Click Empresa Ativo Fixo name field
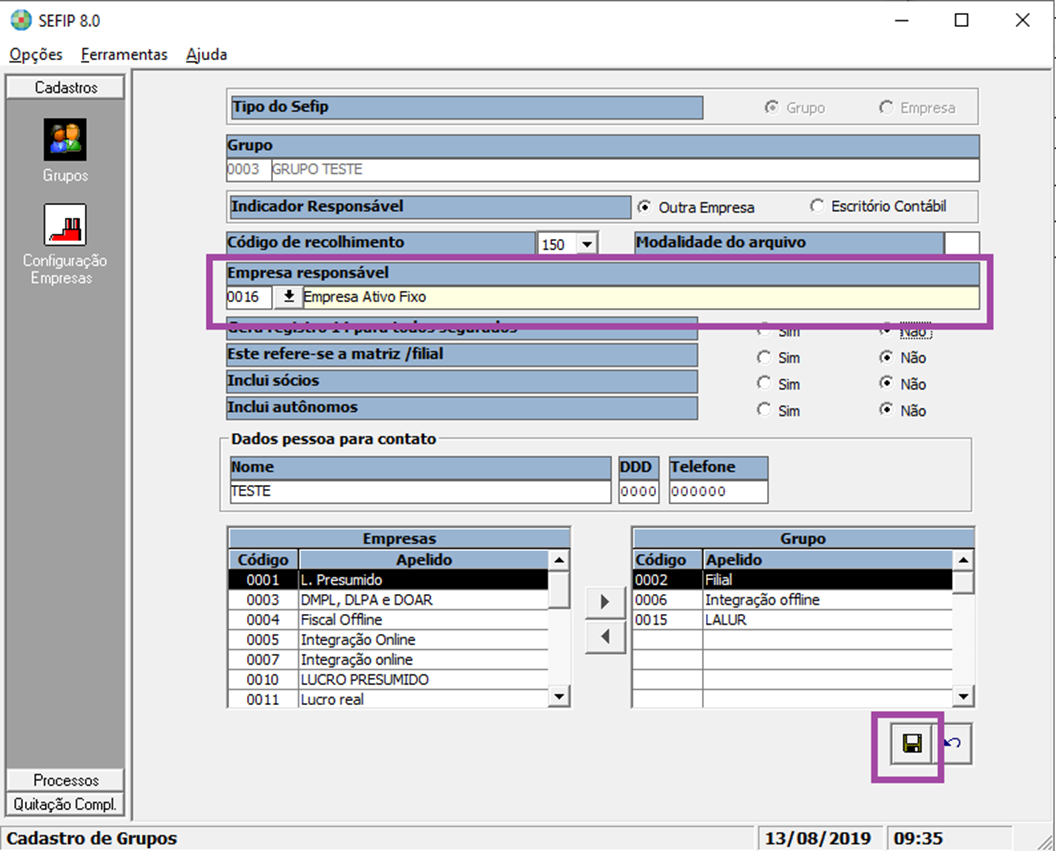 (640, 297)
